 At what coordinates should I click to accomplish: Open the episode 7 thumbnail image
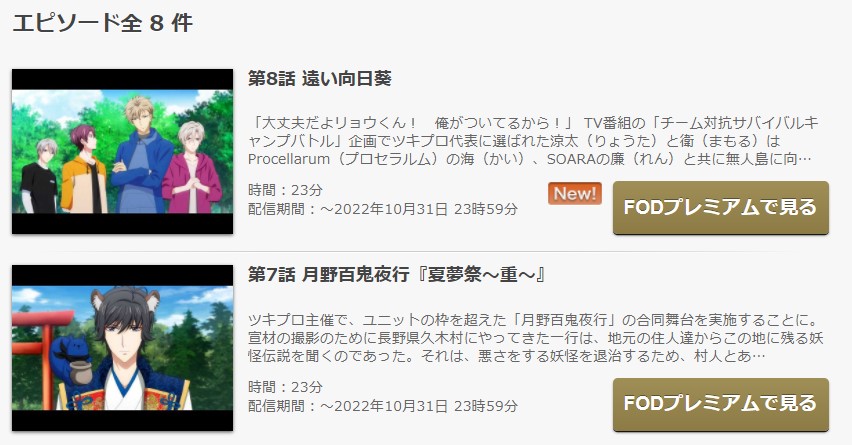tap(122, 348)
